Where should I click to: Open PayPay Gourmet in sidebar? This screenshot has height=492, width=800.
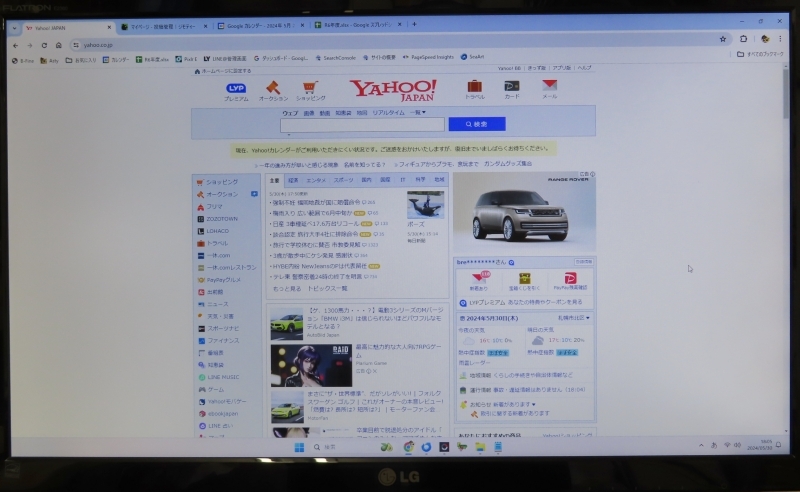coord(223,280)
